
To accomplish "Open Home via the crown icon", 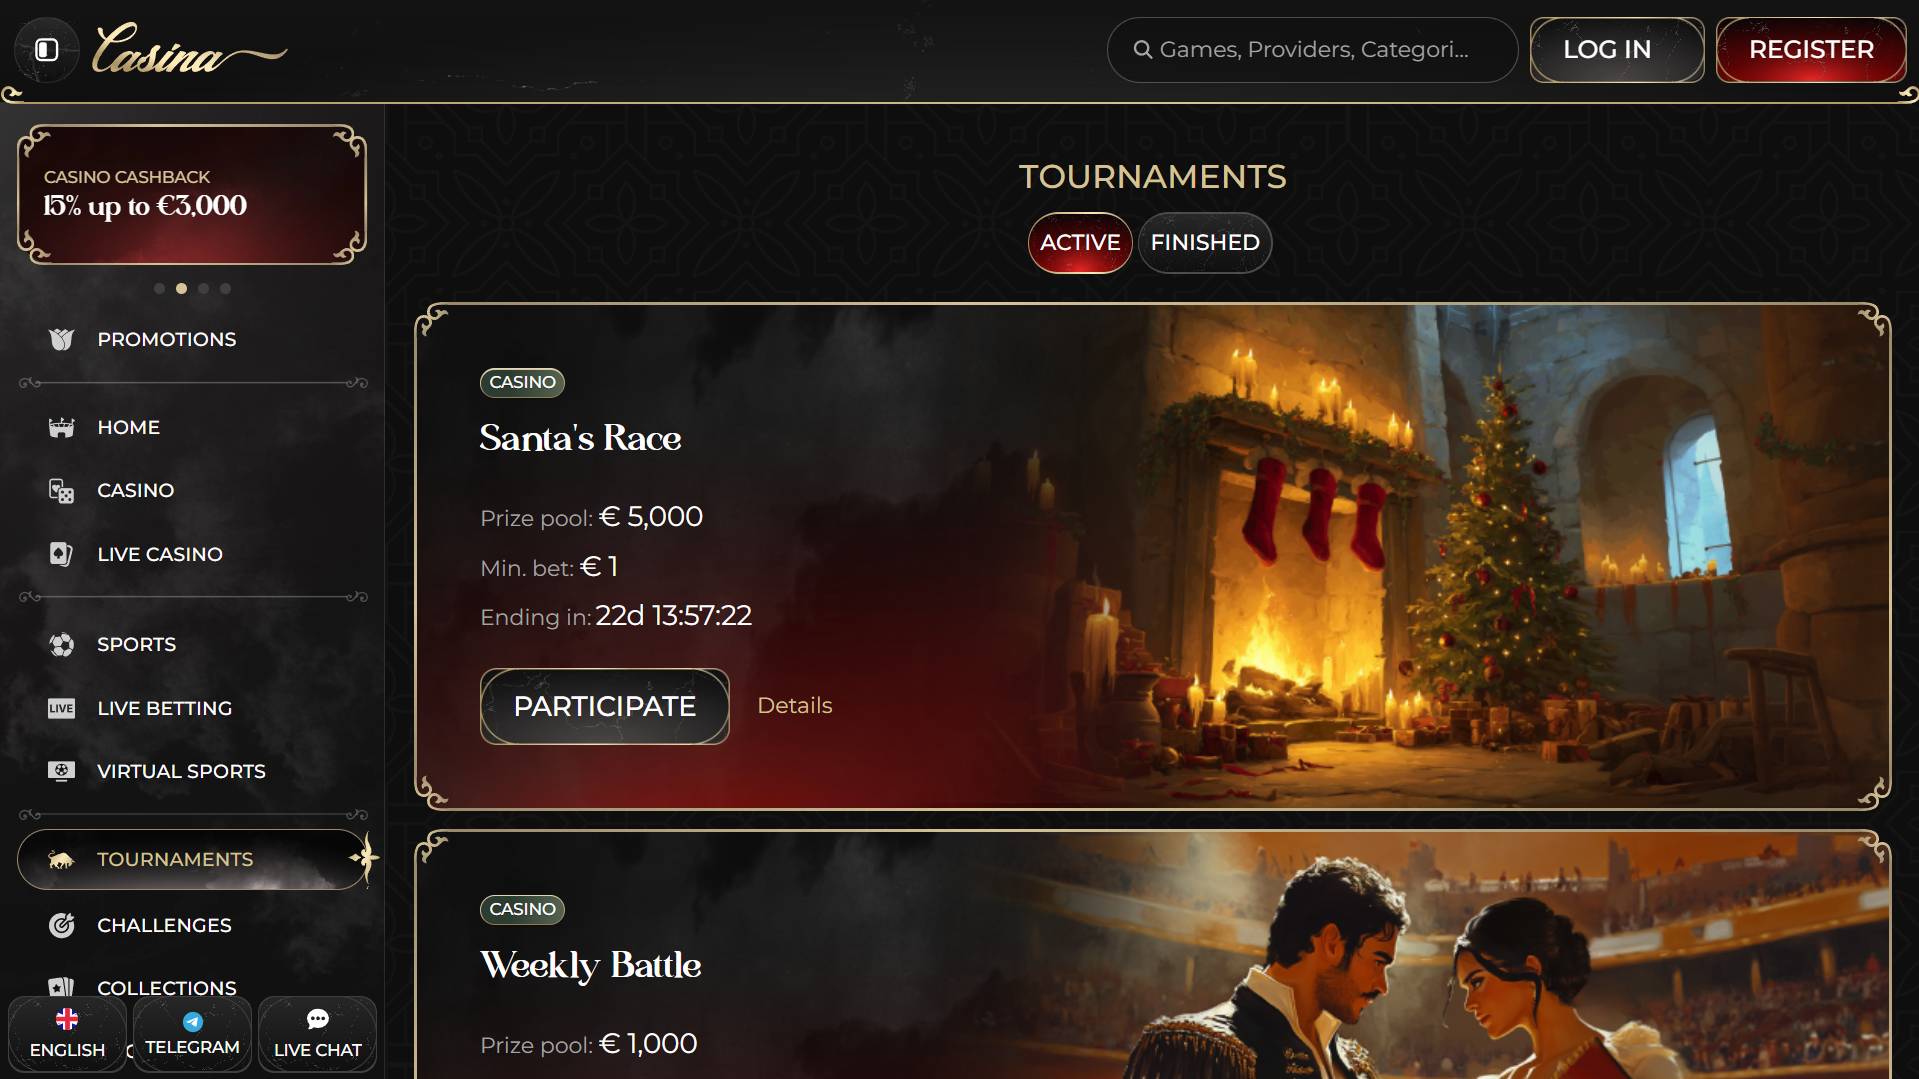I will [61, 428].
